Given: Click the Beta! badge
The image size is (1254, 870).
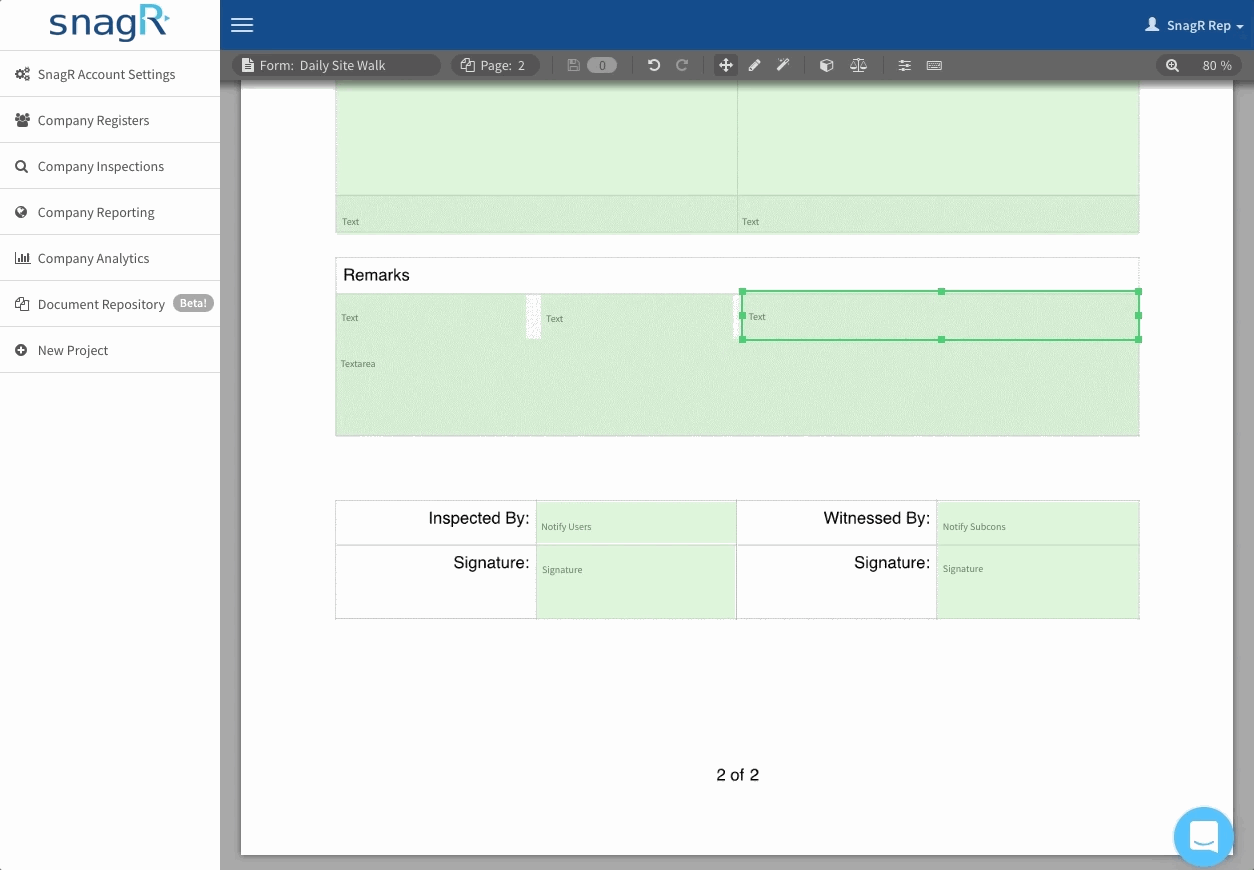Looking at the screenshot, I should pos(193,303).
